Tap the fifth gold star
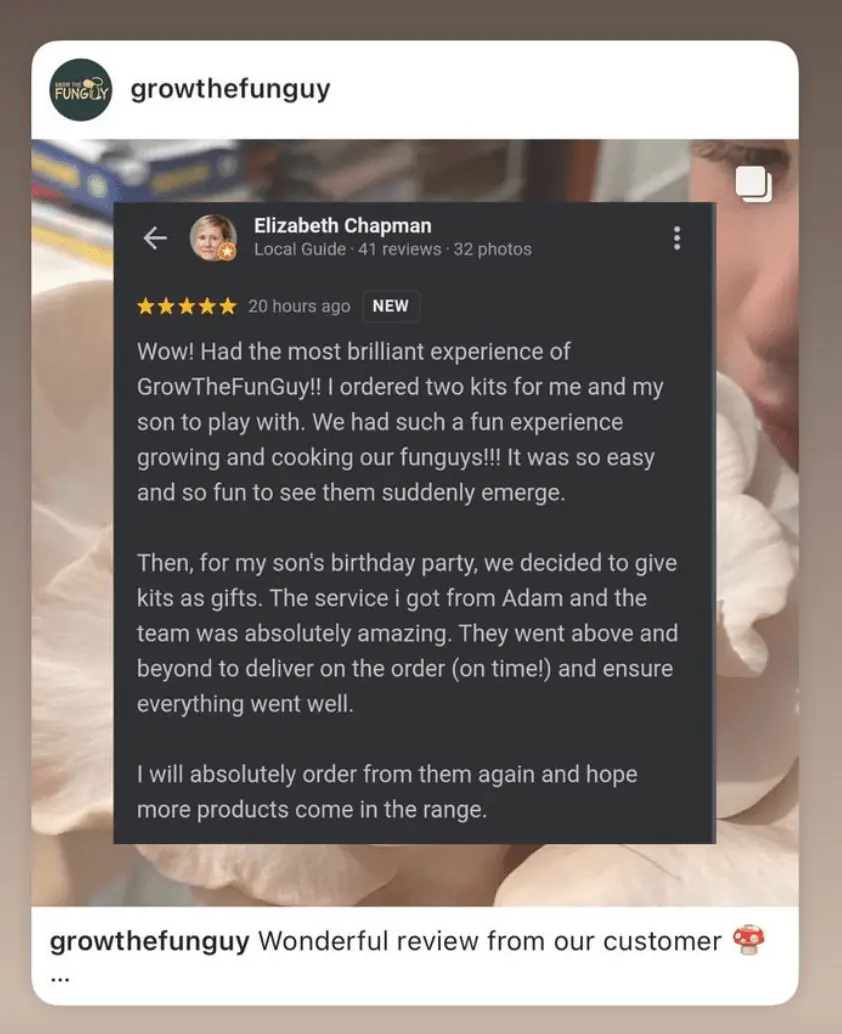842x1034 pixels. pyautogui.click(x=227, y=306)
